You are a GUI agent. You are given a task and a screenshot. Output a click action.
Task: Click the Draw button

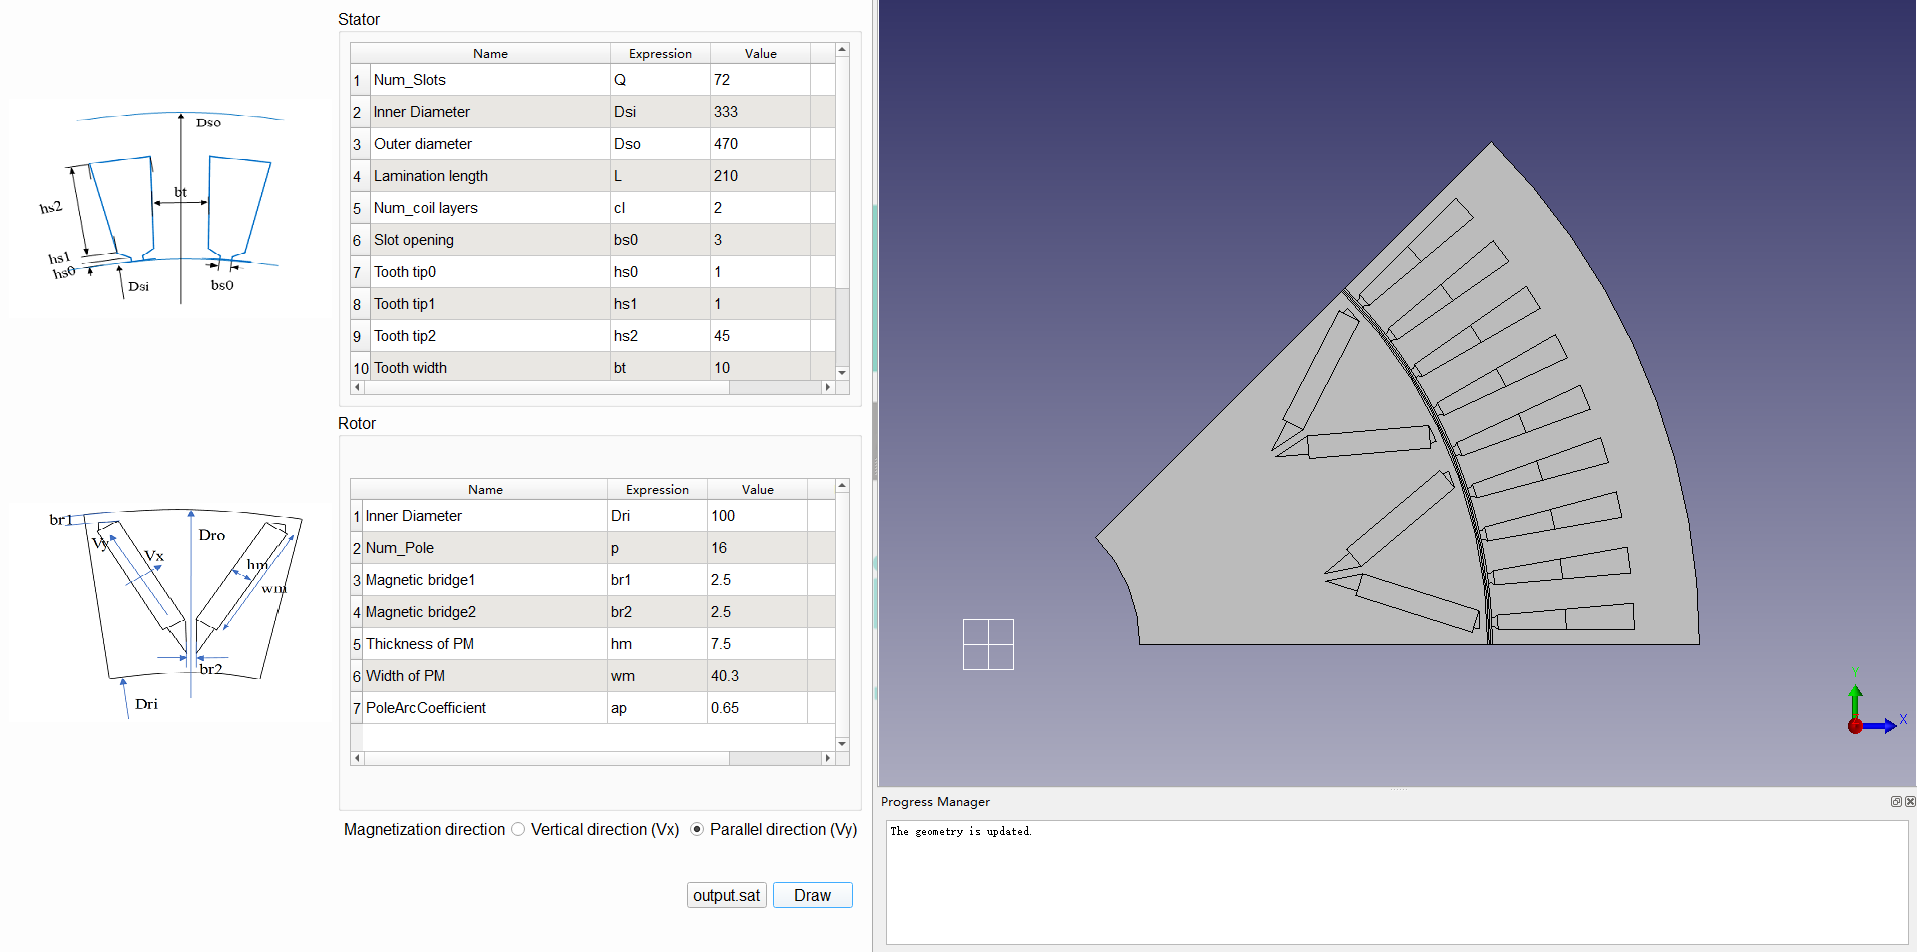[812, 895]
